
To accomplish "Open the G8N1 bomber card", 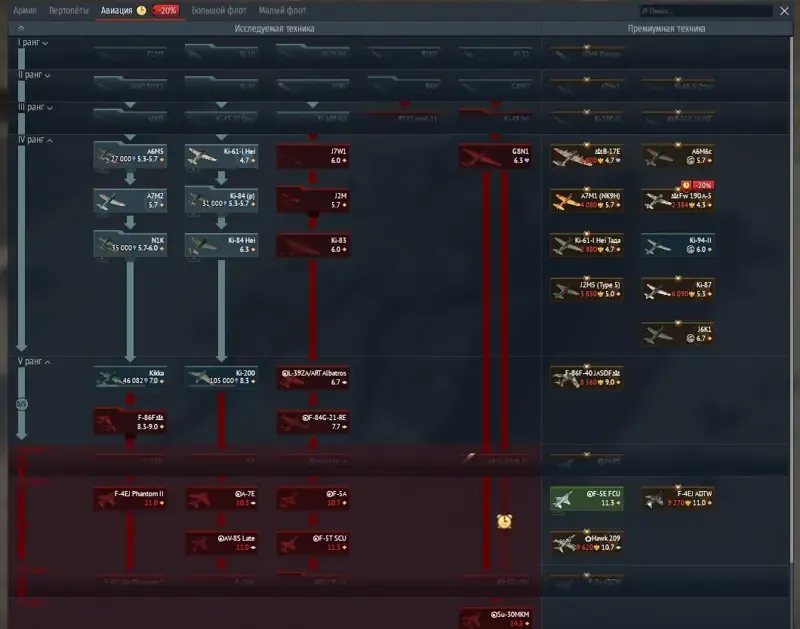I will coord(495,156).
